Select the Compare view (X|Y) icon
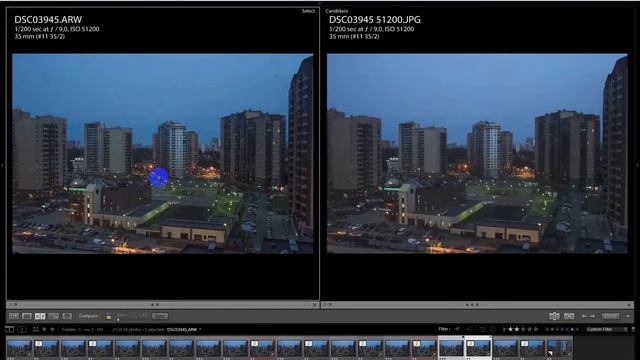 [x=40, y=316]
